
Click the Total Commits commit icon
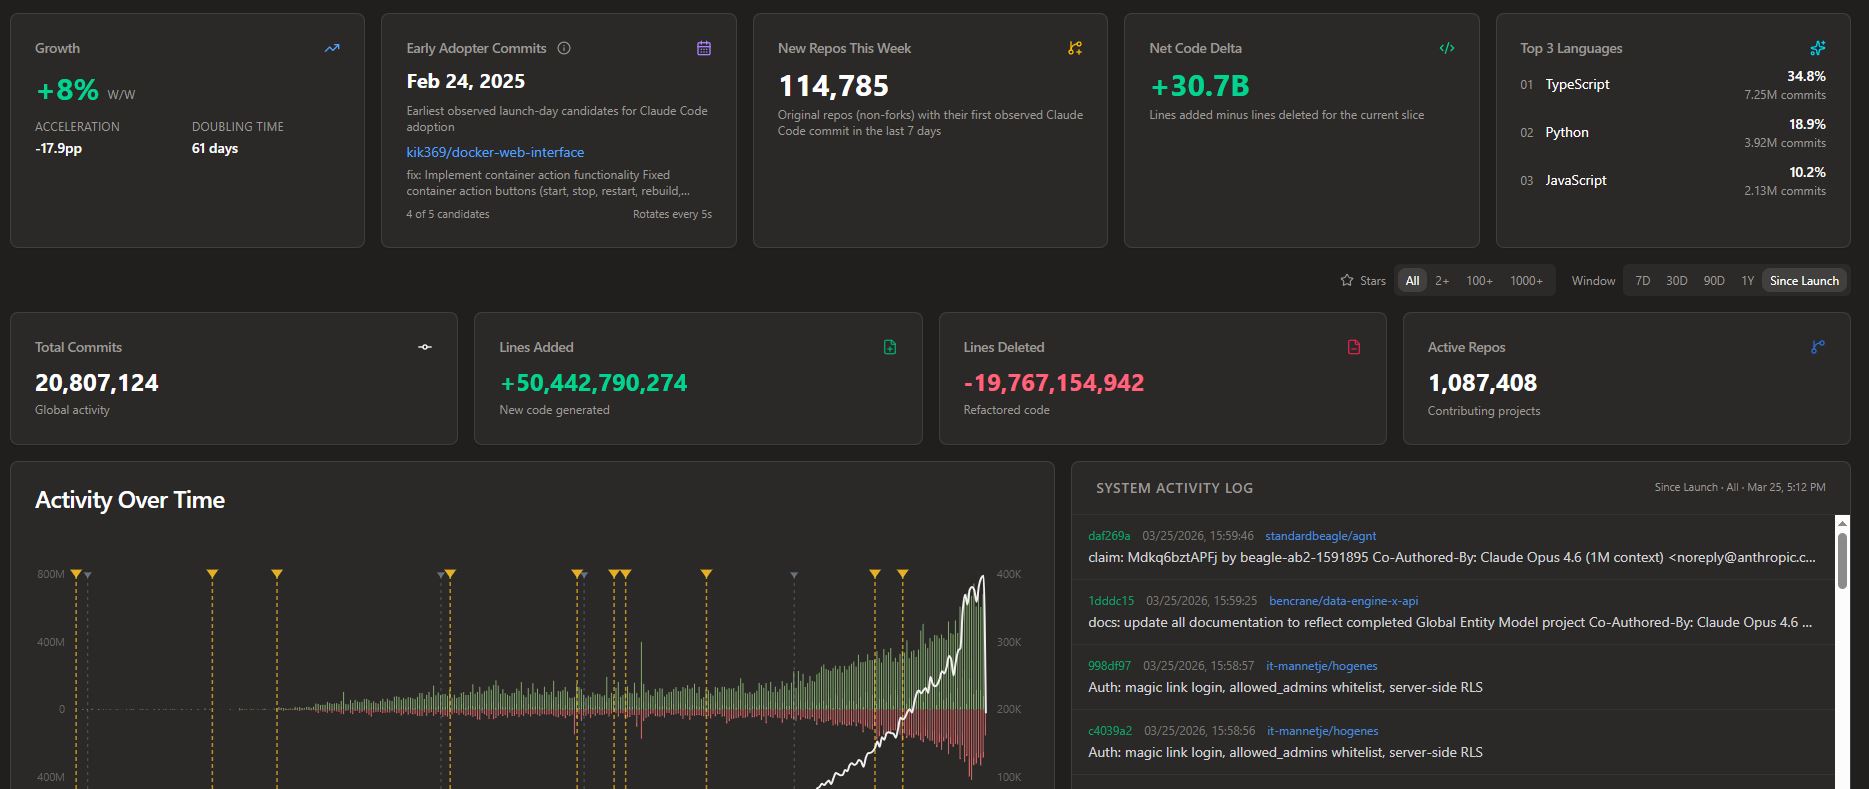[425, 347]
